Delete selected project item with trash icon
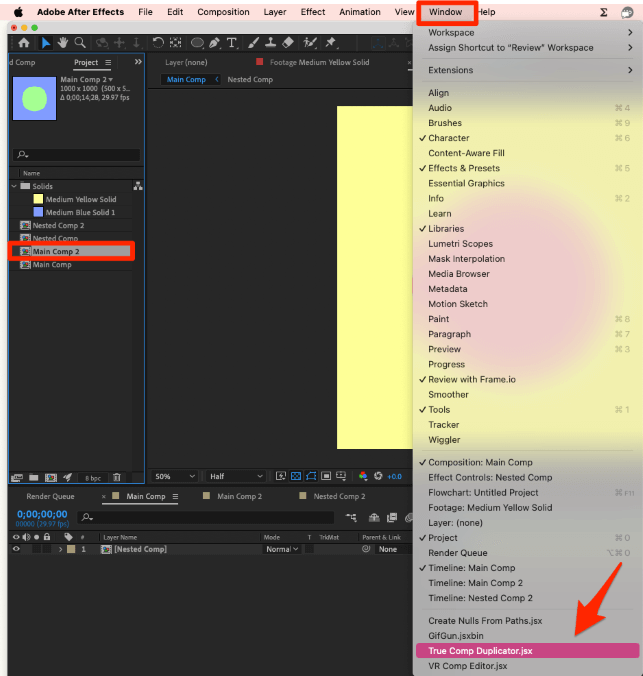Screen dimensions: 643x676 coord(116,477)
